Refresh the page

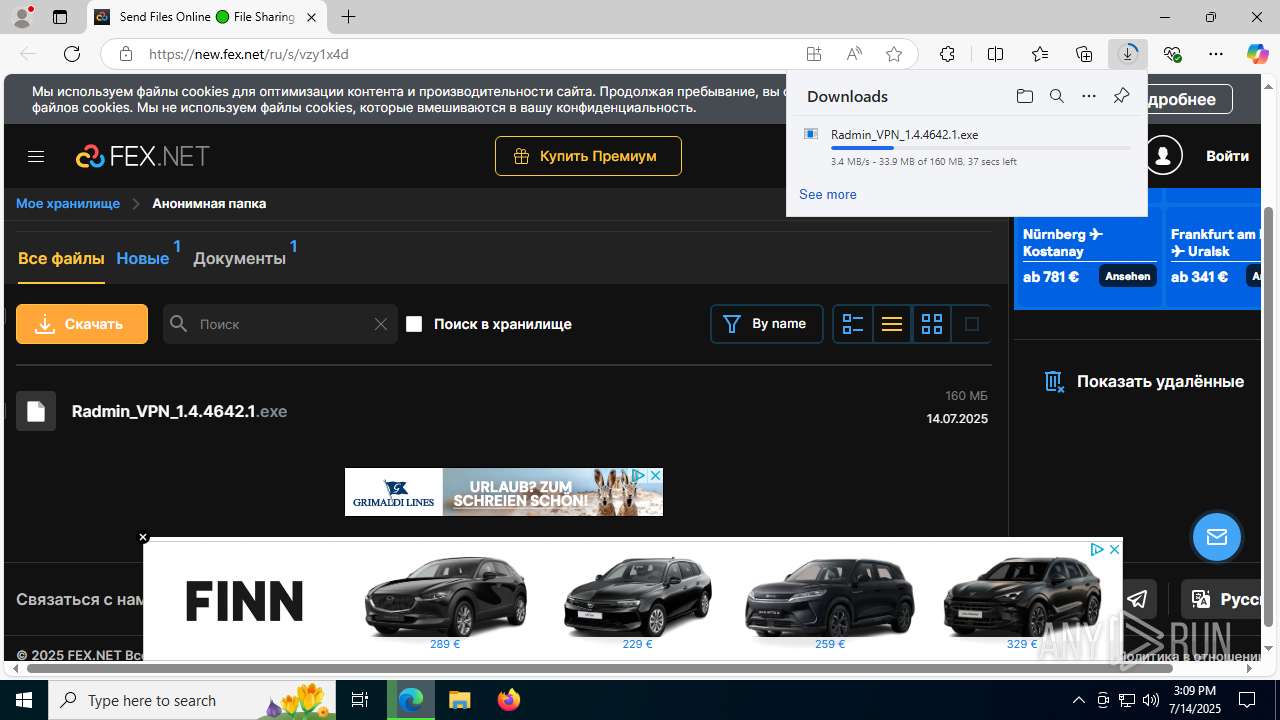[72, 54]
